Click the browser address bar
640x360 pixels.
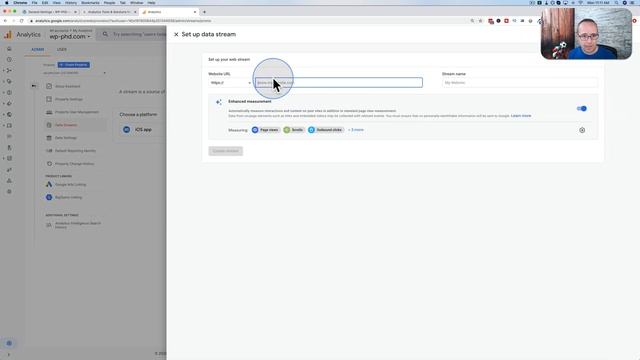tap(249, 21)
